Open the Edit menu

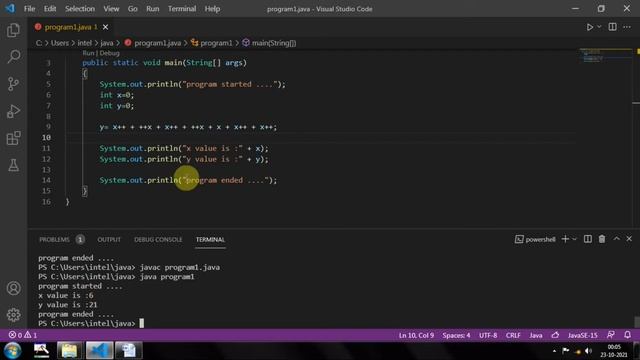click(50, 9)
